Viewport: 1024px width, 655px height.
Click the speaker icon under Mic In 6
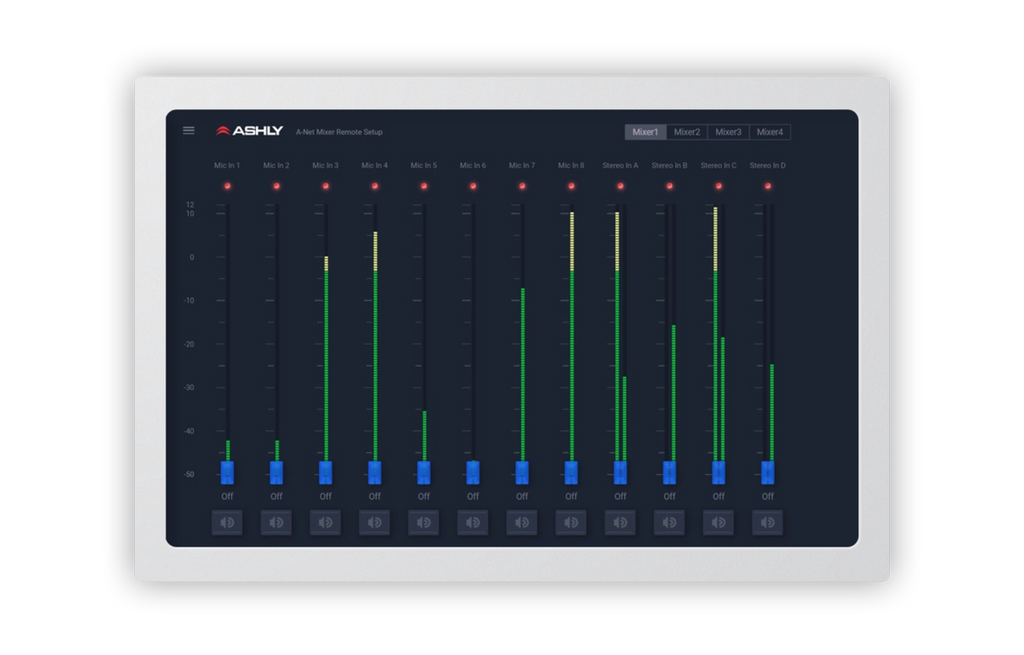tap(473, 522)
